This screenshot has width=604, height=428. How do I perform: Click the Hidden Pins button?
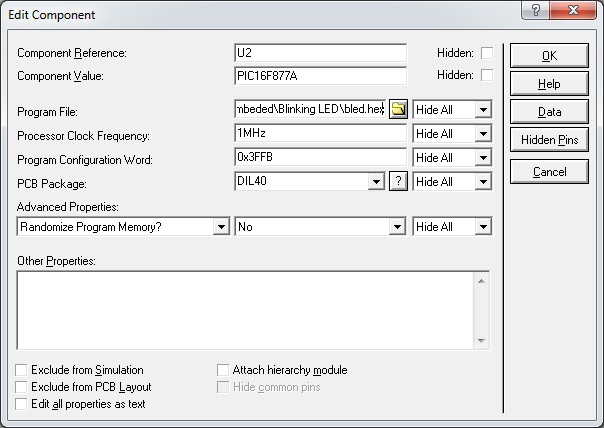pos(549,140)
